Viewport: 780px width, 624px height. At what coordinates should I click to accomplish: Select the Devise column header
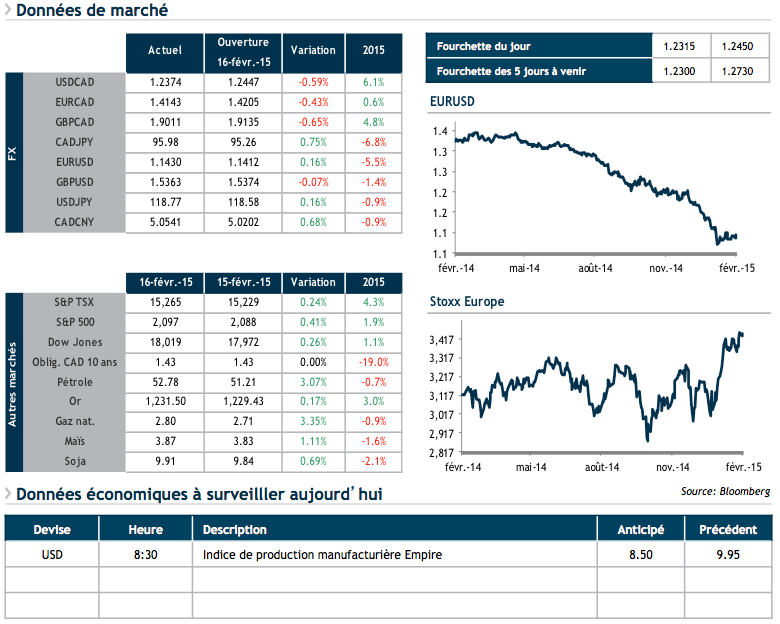pos(52,529)
